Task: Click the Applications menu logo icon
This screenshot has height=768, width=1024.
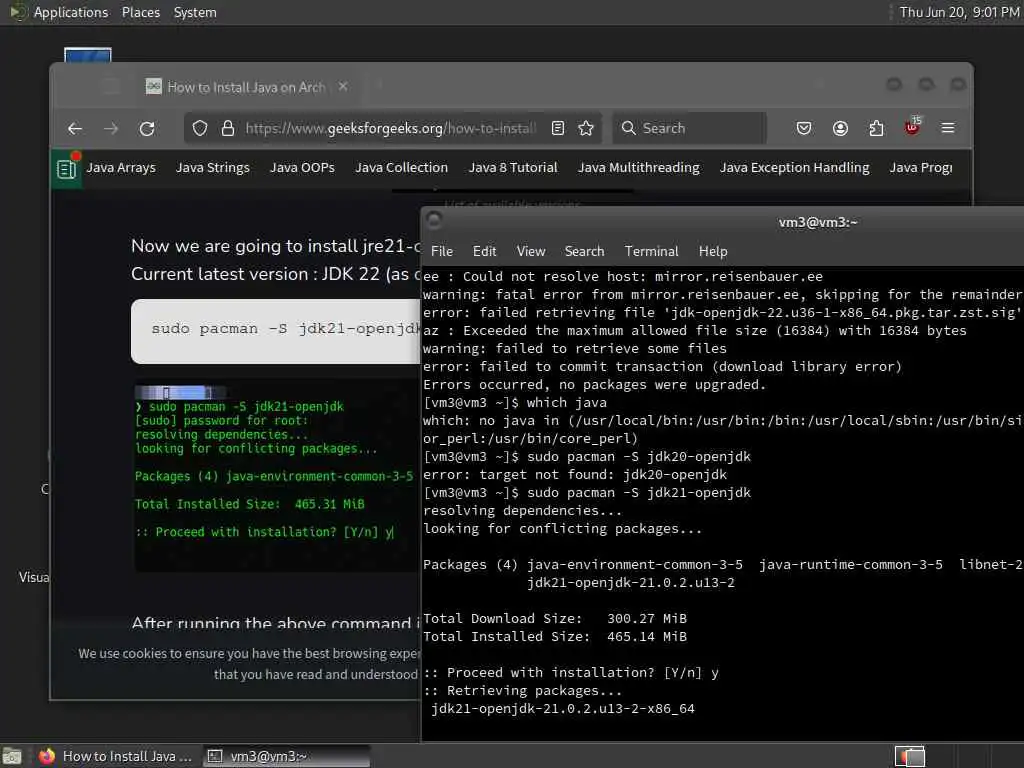Action: tap(18, 12)
